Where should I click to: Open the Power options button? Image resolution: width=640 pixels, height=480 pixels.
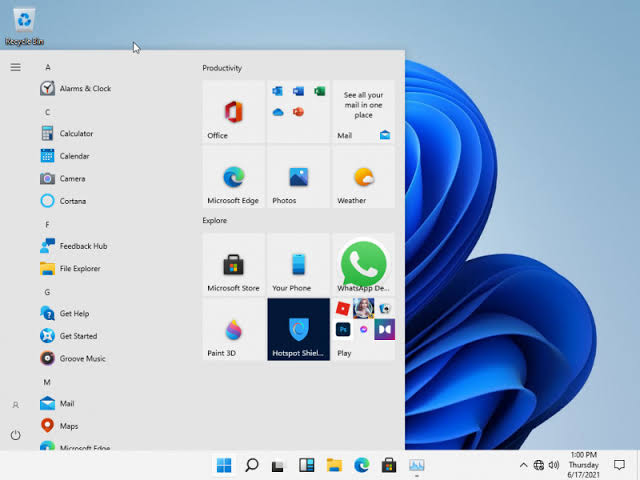(16, 435)
